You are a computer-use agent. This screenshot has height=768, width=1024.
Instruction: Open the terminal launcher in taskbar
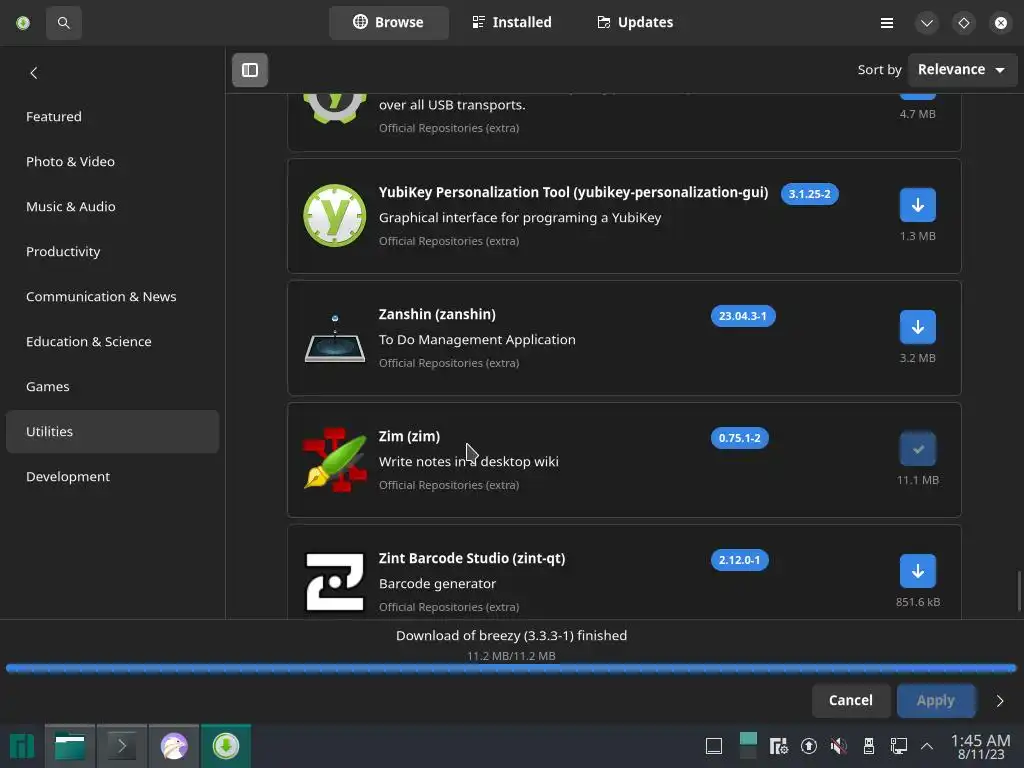[121, 746]
